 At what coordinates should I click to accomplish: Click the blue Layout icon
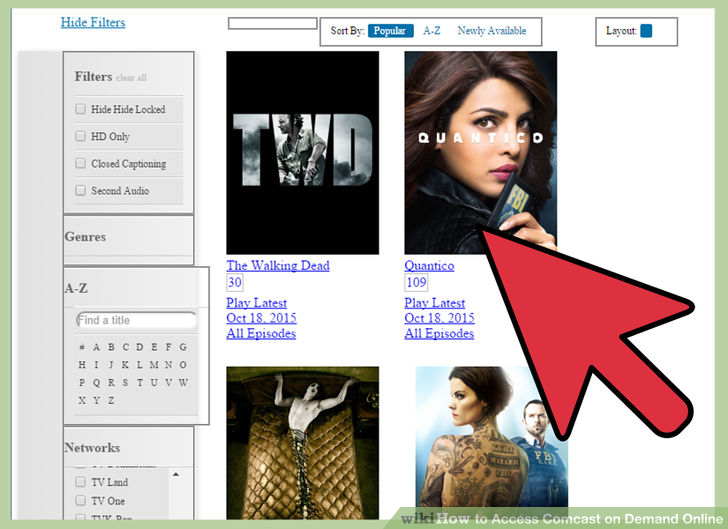[x=646, y=31]
